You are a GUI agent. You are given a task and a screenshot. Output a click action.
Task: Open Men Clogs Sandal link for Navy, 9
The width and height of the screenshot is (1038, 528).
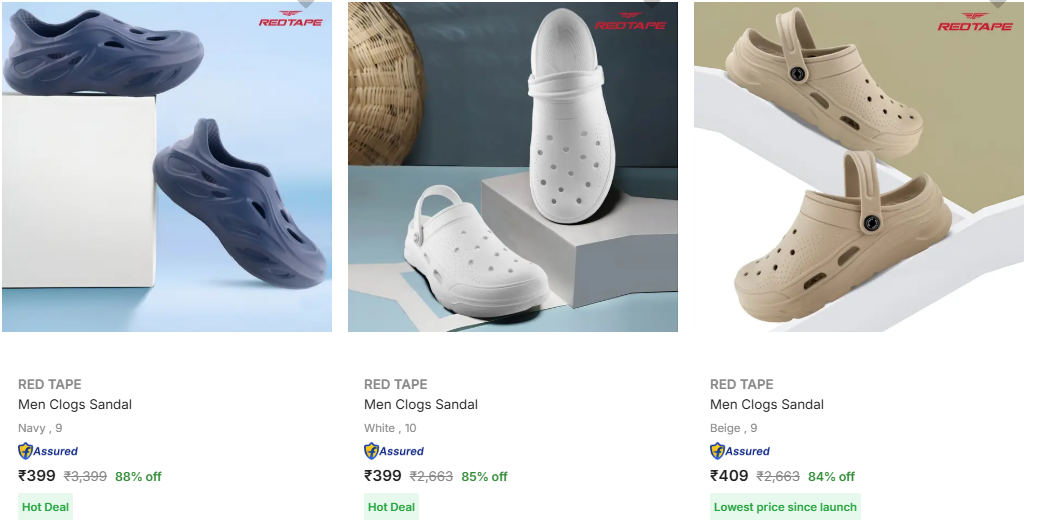click(x=75, y=404)
